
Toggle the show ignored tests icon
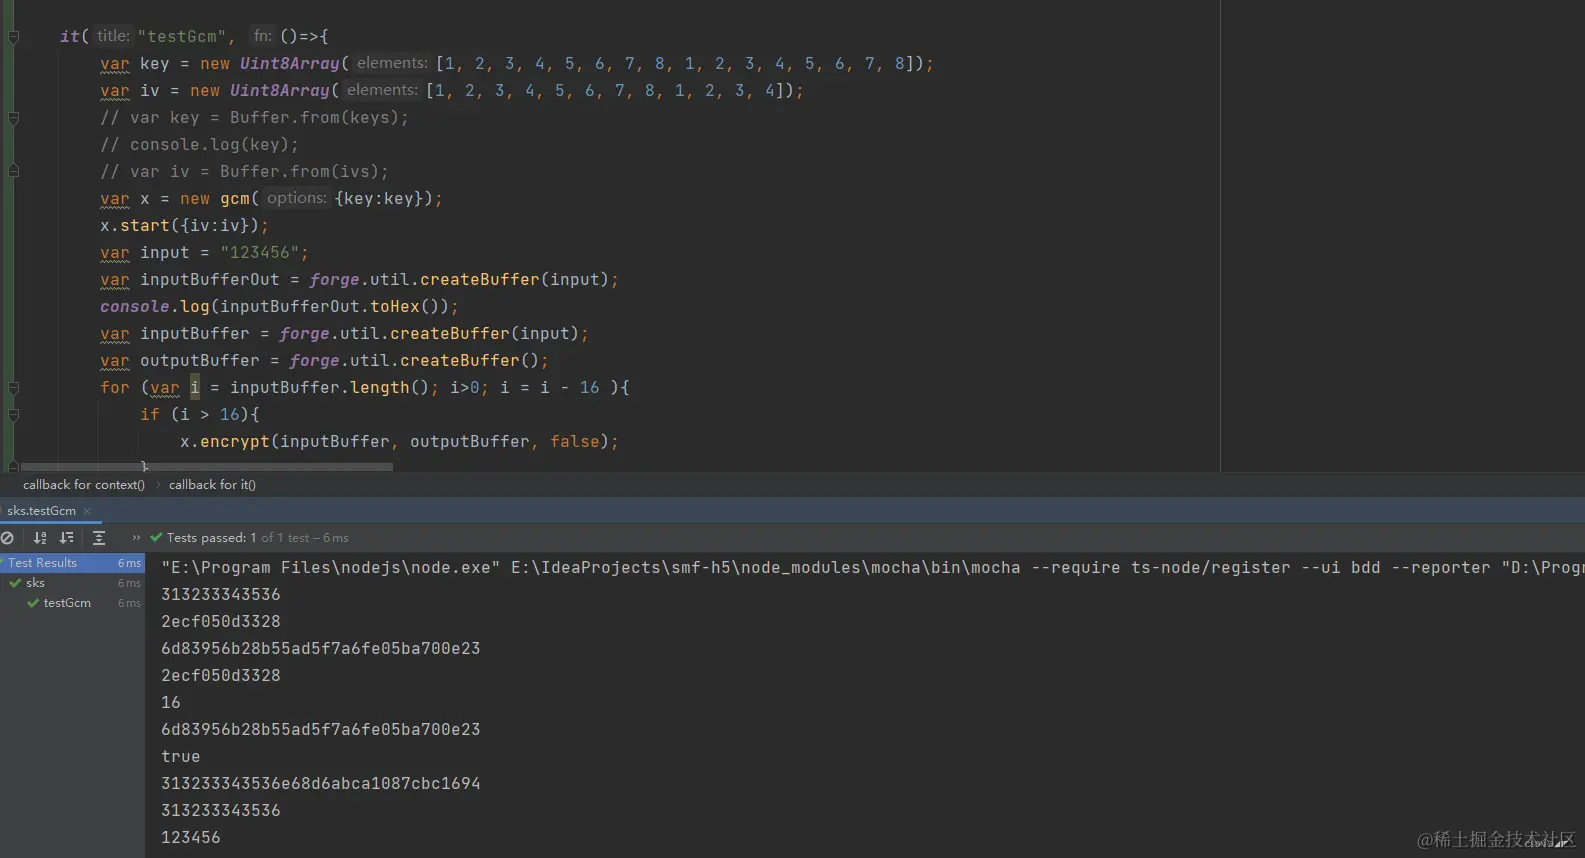pos(7,538)
